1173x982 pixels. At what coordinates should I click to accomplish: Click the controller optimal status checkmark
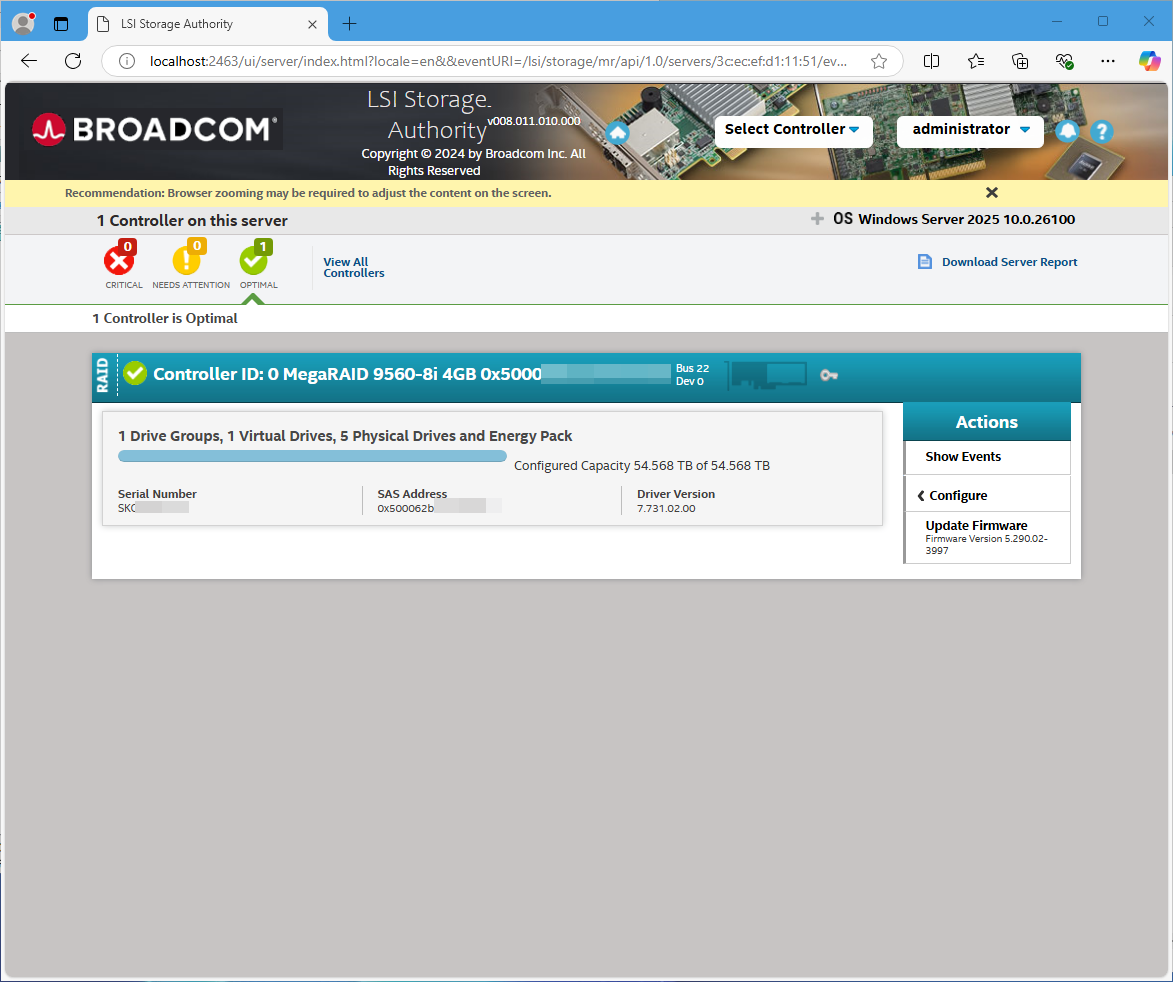pyautogui.click(x=135, y=373)
